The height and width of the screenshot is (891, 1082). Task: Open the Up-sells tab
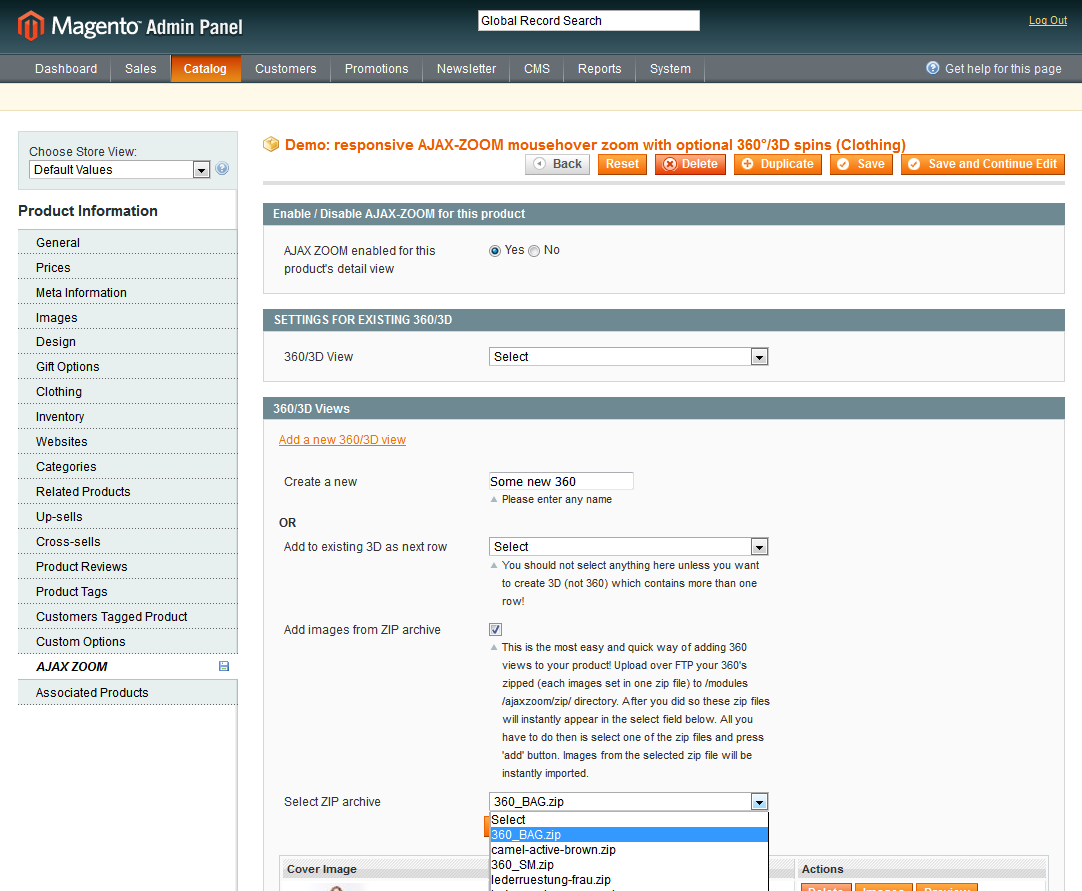tap(128, 516)
